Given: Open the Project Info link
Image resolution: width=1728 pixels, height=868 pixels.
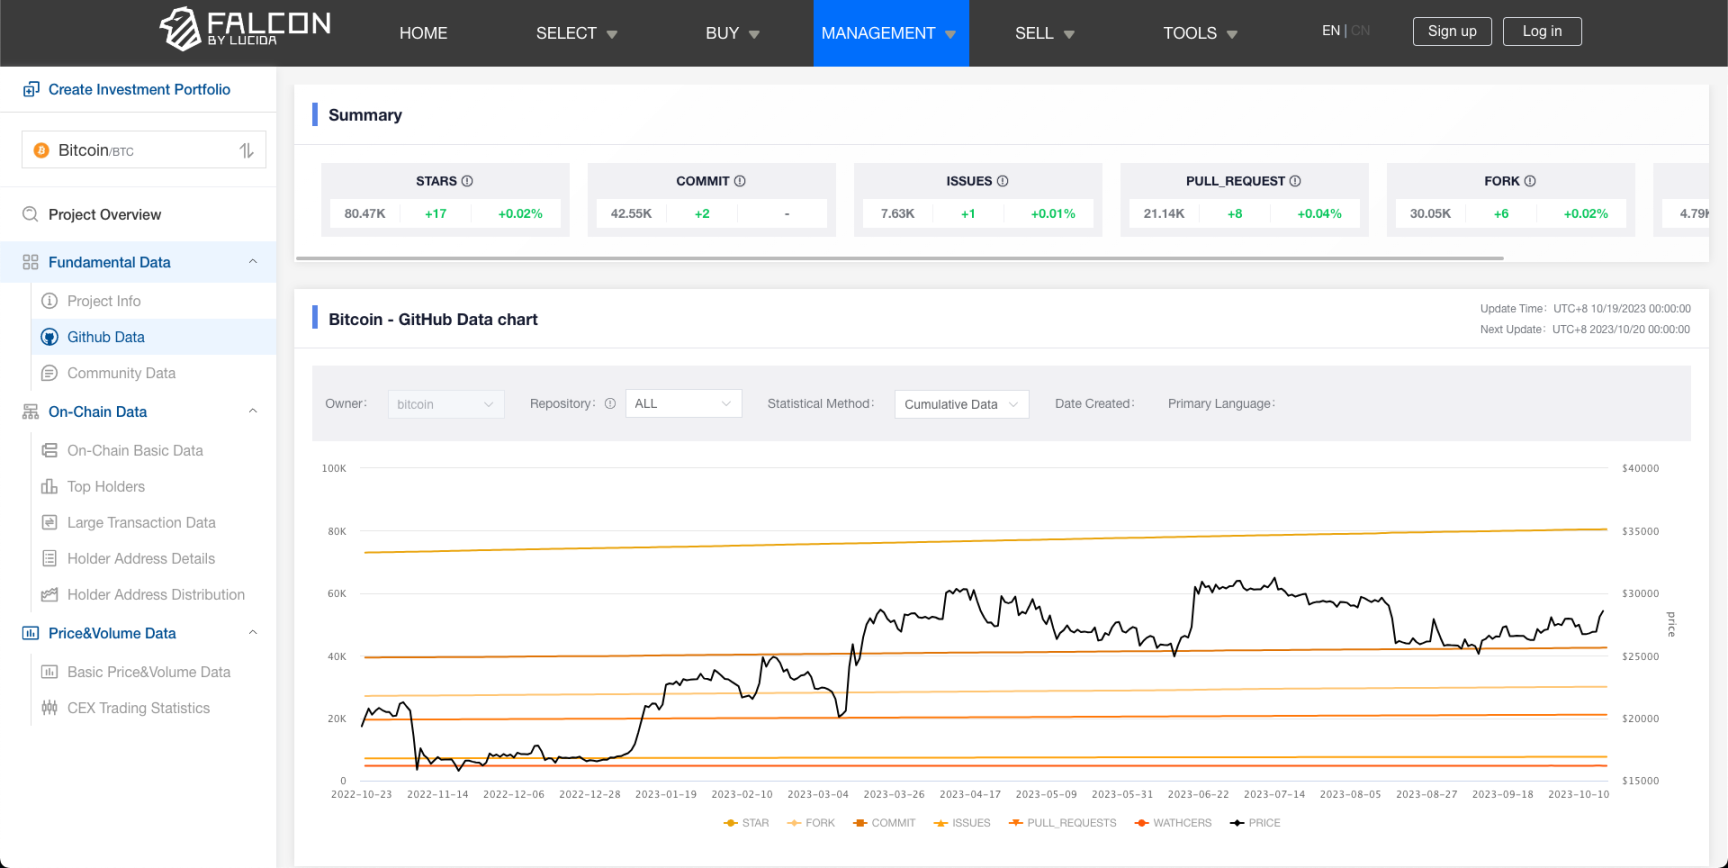Looking at the screenshot, I should tap(104, 301).
